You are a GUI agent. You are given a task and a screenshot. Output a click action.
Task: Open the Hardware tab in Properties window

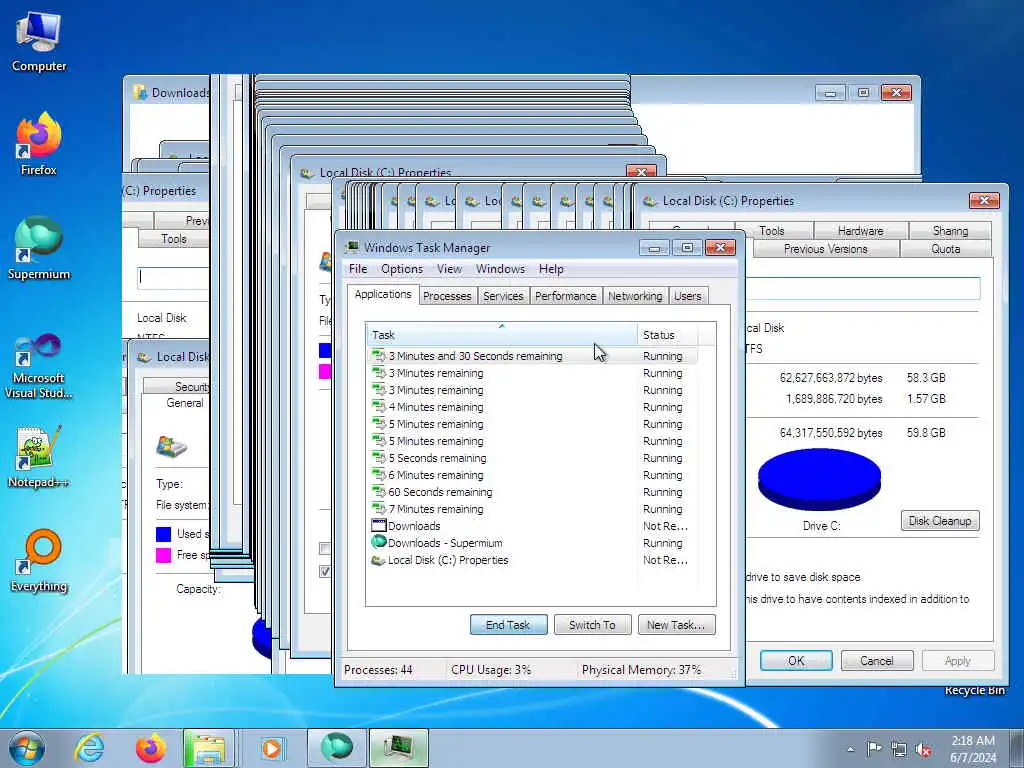(860, 231)
